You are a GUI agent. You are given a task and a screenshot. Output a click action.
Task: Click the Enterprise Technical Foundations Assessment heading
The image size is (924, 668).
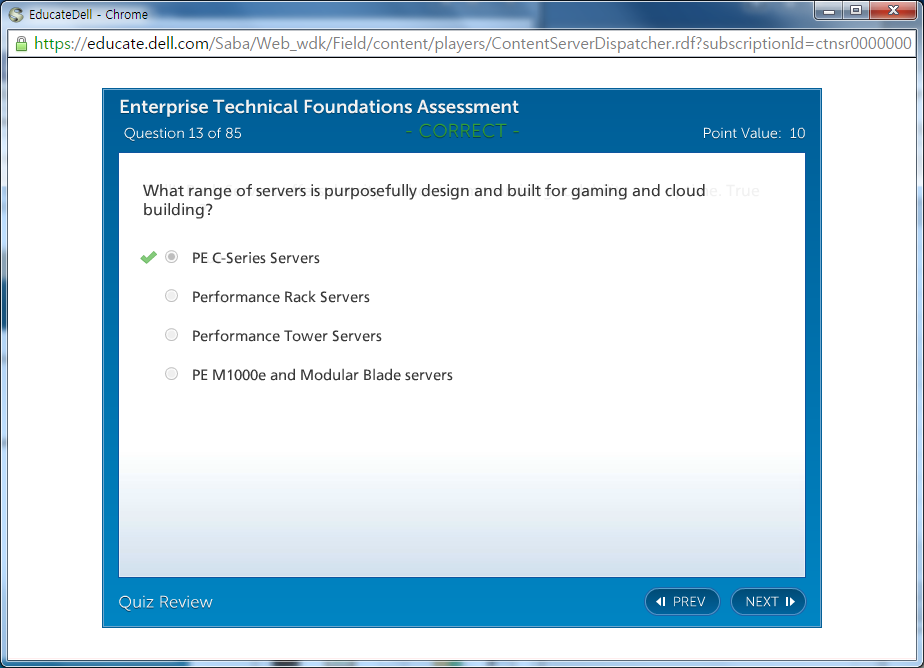[319, 107]
